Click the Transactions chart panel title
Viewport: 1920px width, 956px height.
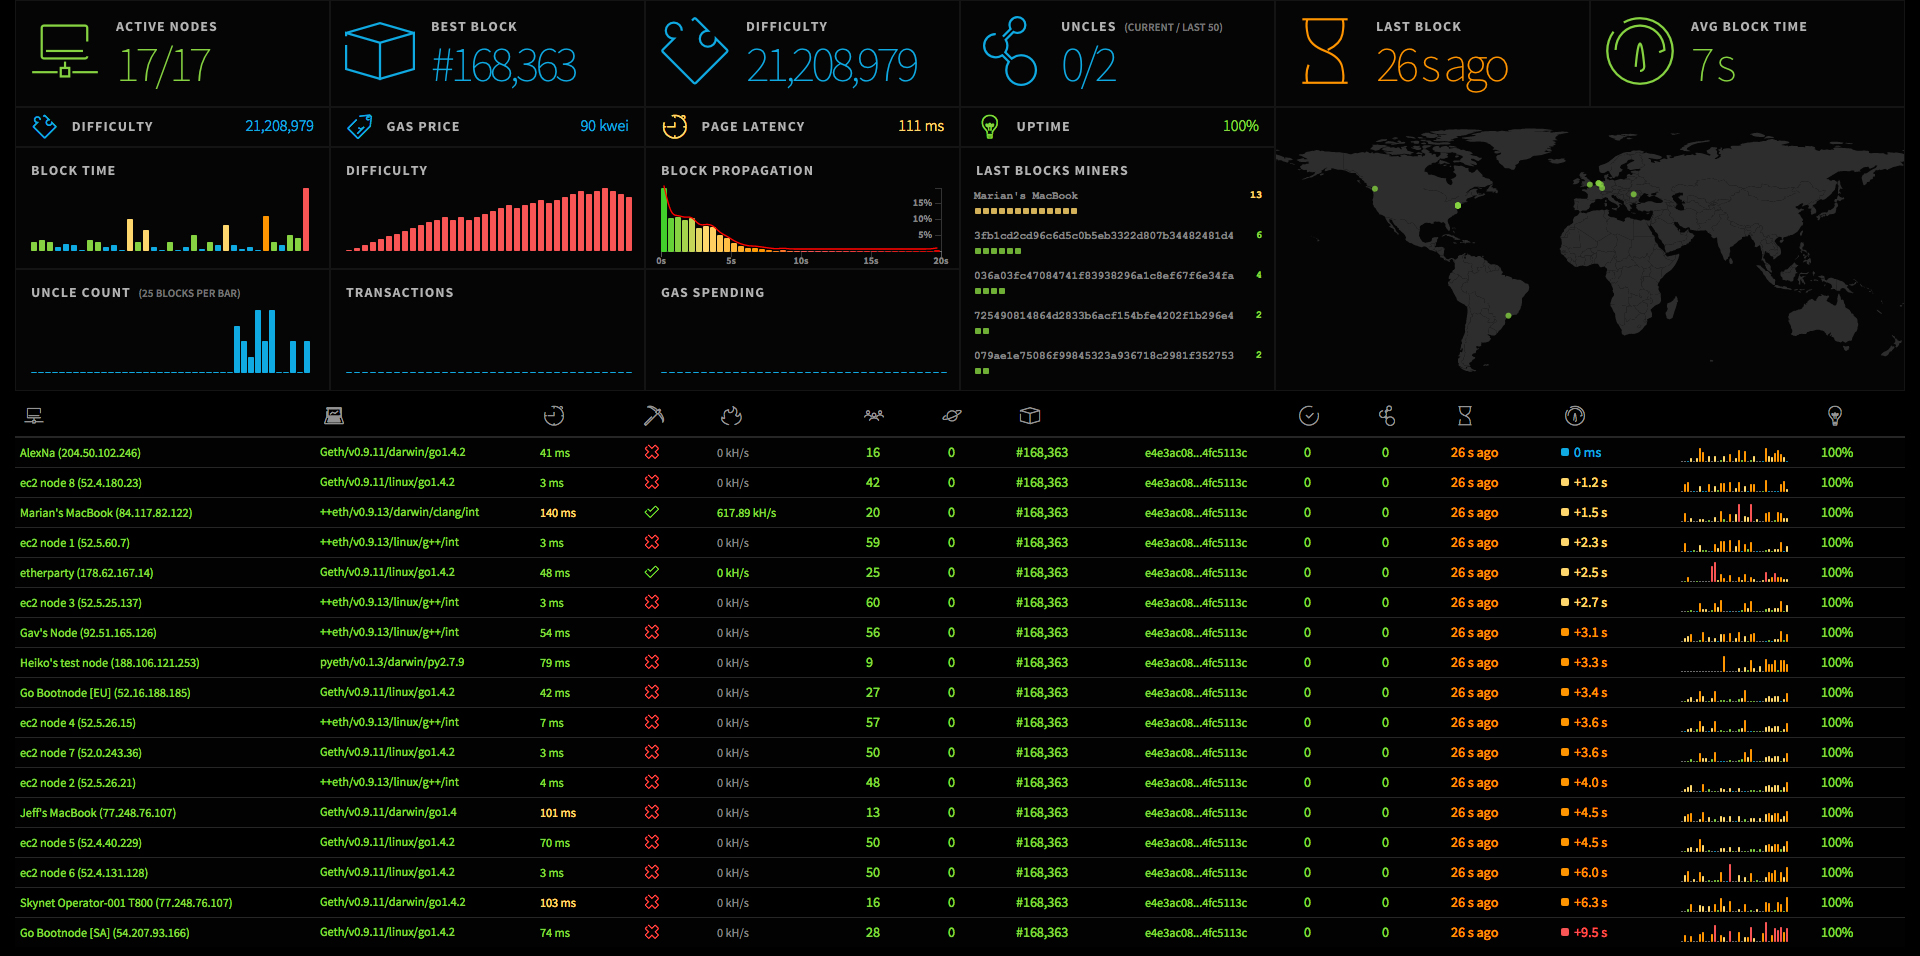point(400,293)
